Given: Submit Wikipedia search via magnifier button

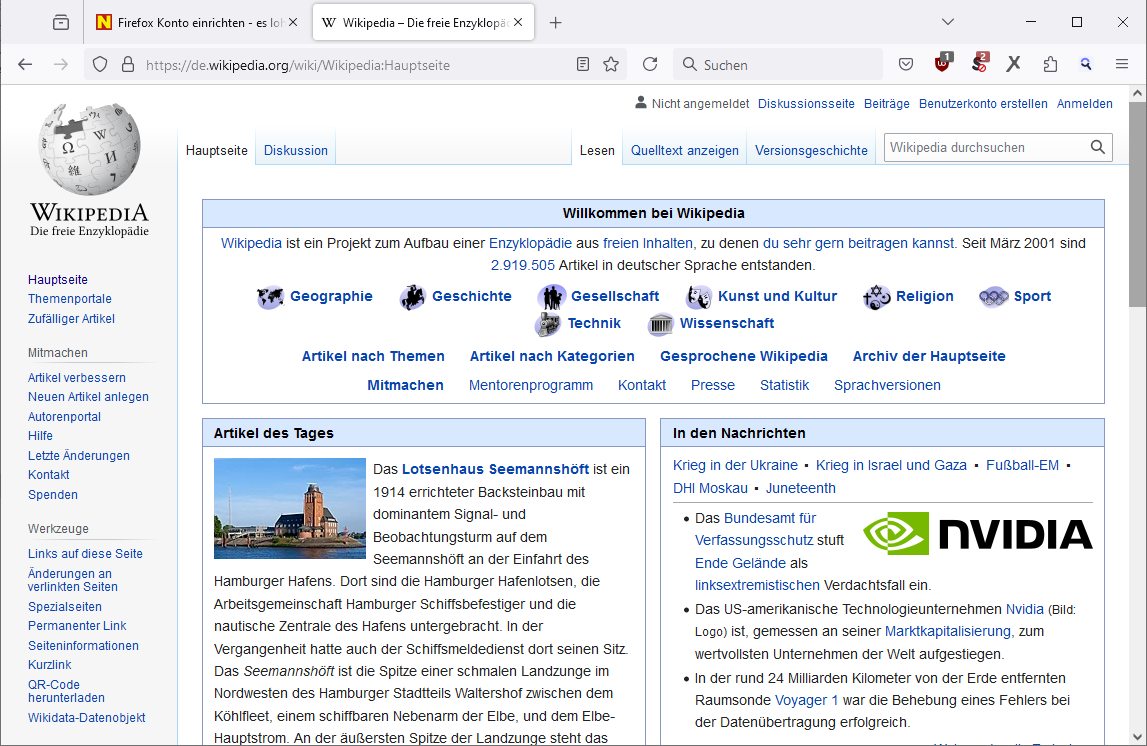Looking at the screenshot, I should tap(1097, 147).
